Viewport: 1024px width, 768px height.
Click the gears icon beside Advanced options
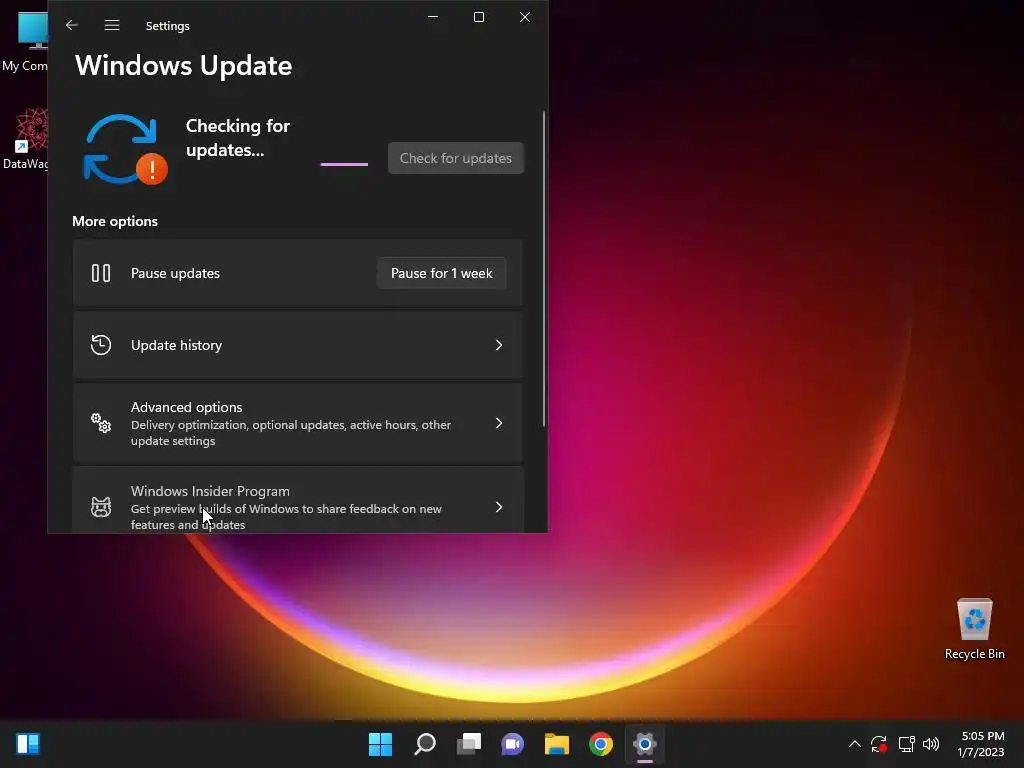[101, 423]
